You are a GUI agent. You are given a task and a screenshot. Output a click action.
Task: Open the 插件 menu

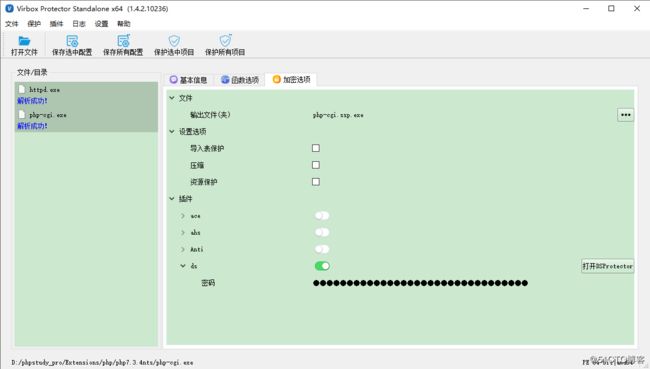(56, 24)
